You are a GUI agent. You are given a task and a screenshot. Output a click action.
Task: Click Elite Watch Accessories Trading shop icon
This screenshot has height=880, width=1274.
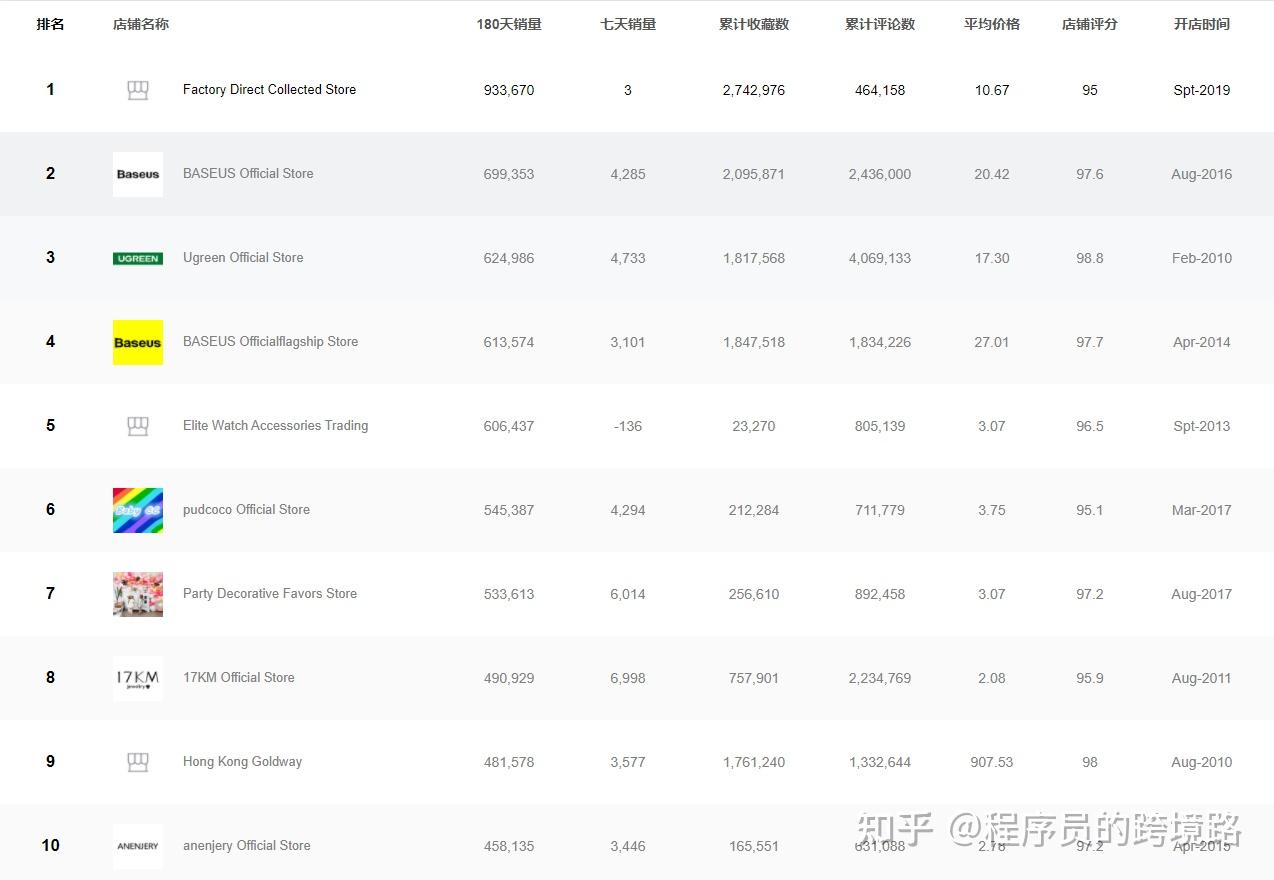138,426
